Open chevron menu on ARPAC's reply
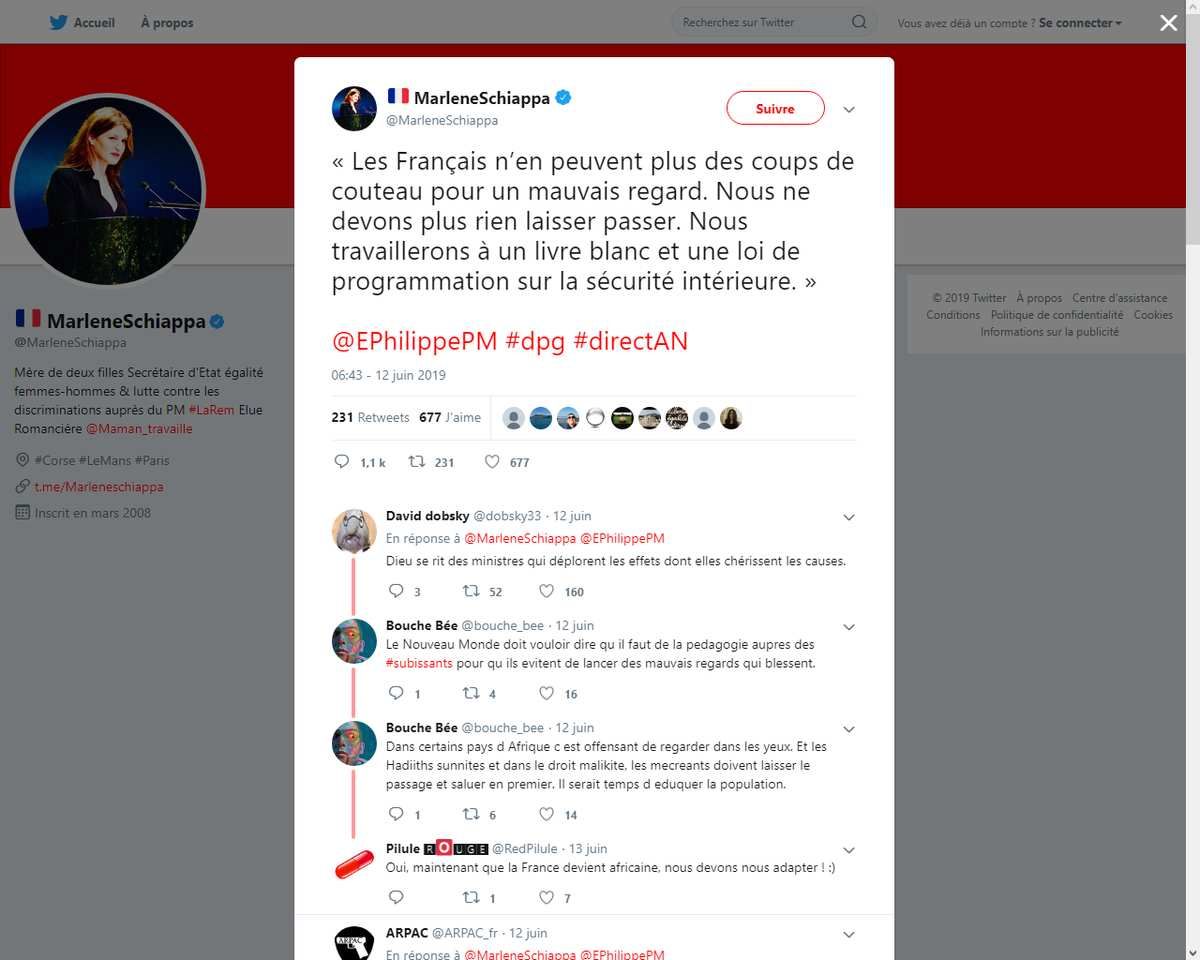The height and width of the screenshot is (960, 1200). click(x=849, y=935)
